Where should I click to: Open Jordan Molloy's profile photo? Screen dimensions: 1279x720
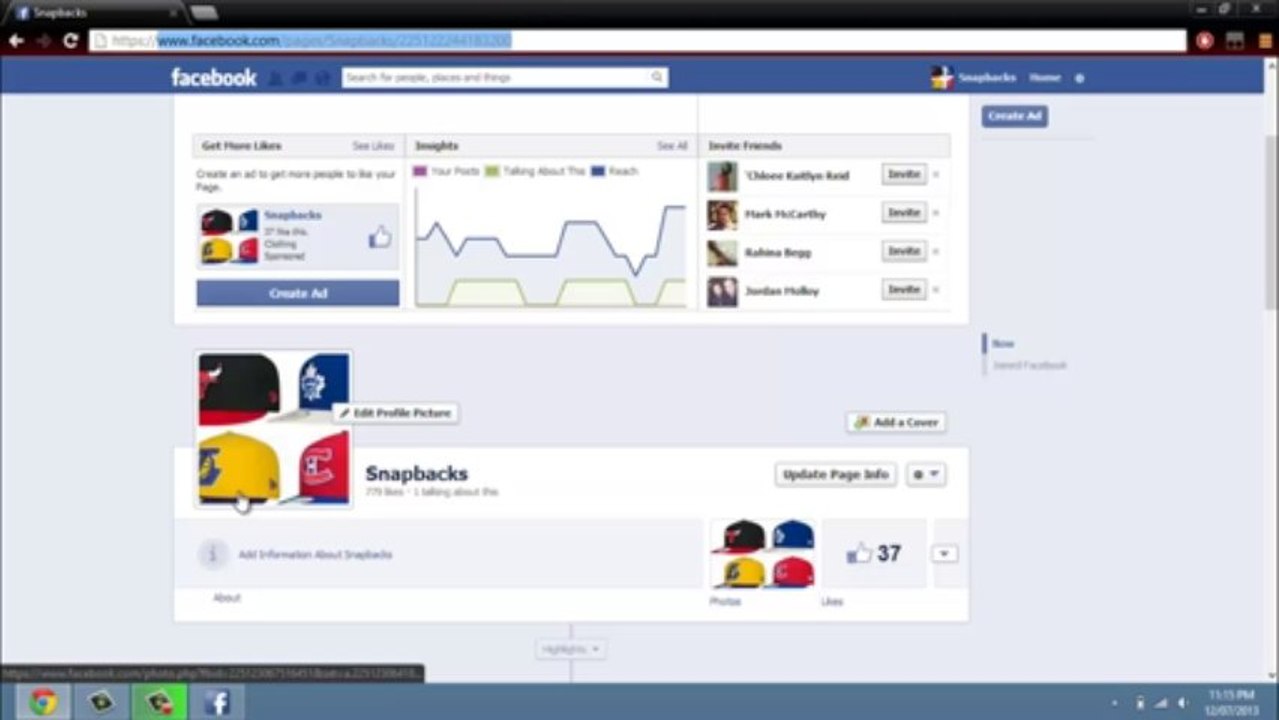click(x=722, y=292)
